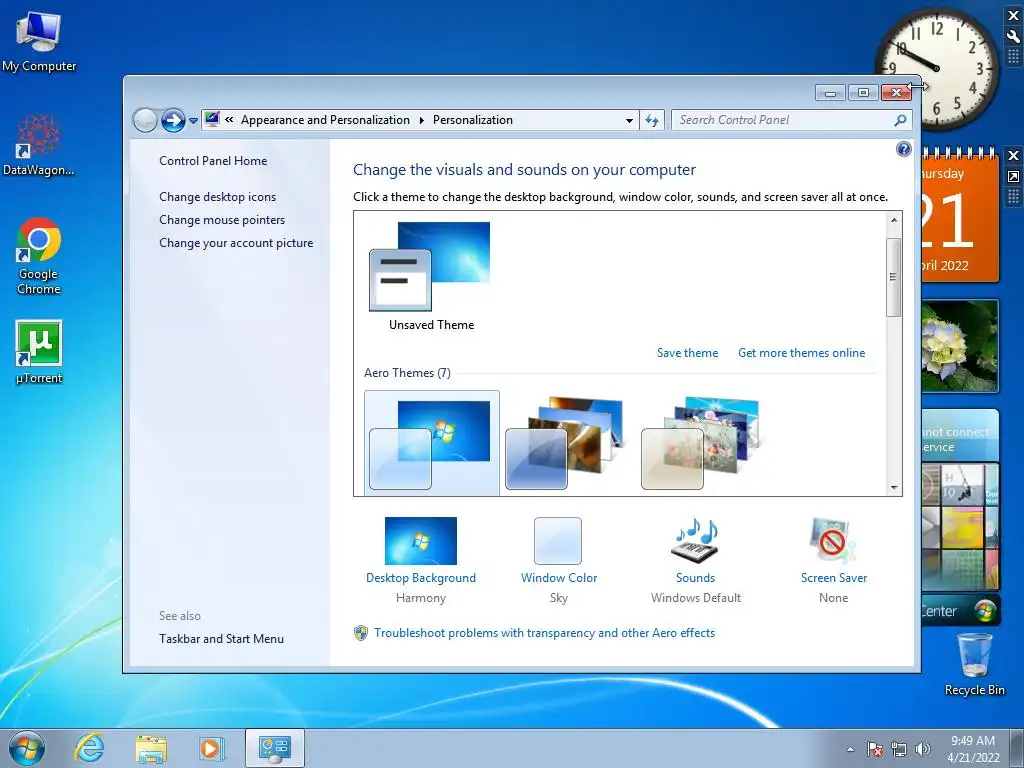1024x768 pixels.
Task: Click the address bar Control Panel icon
Action: tap(212, 120)
